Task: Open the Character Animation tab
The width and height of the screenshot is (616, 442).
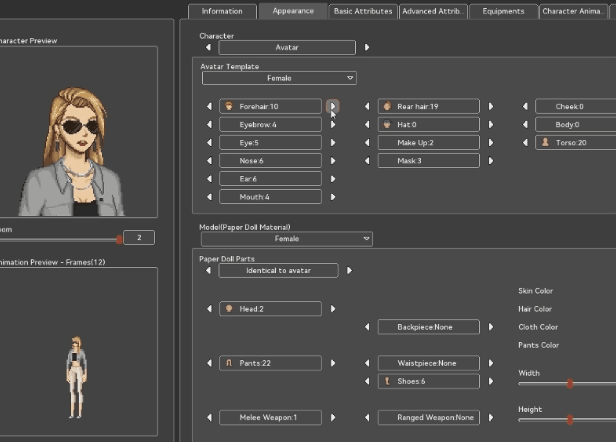Action: pyautogui.click(x=573, y=11)
